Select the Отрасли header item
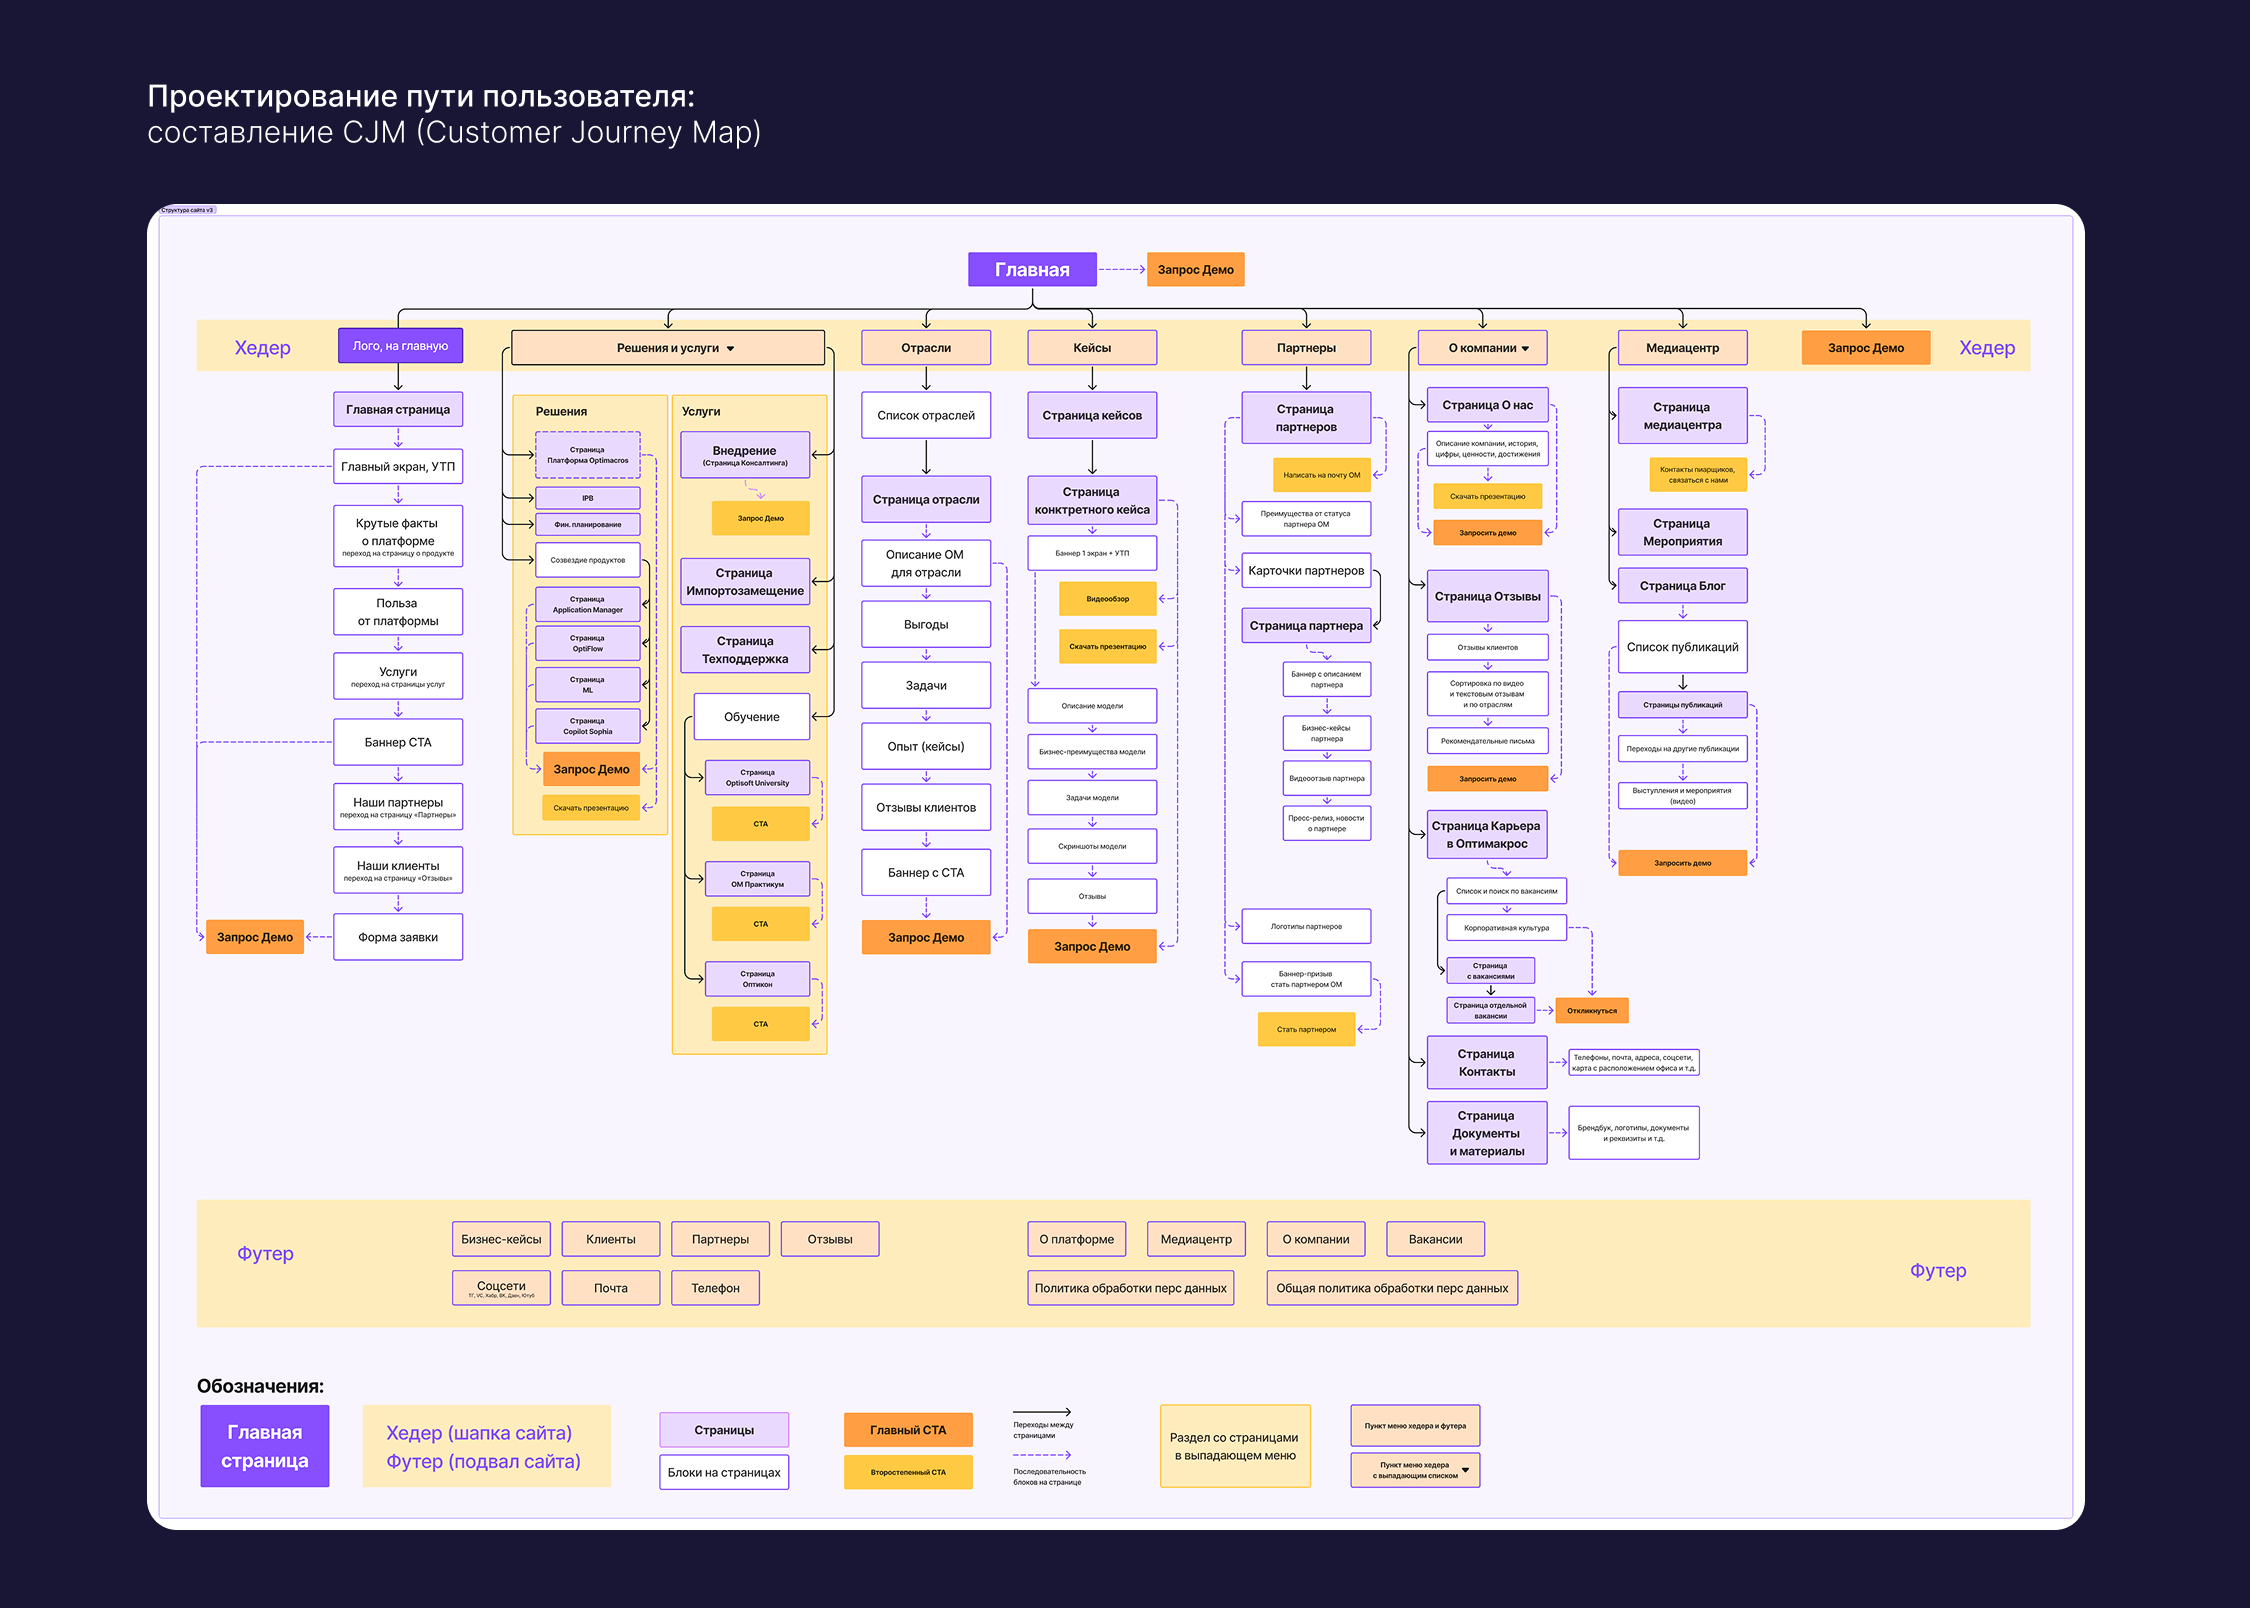The width and height of the screenshot is (2250, 1608). pyautogui.click(x=926, y=348)
